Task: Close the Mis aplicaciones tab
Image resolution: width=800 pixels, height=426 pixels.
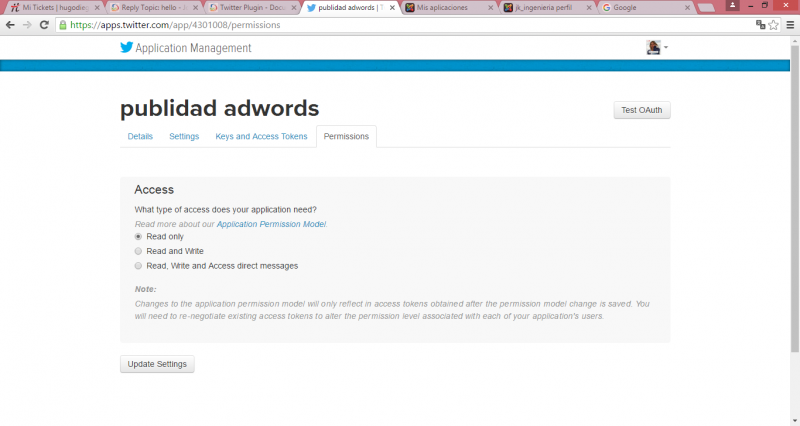Action: tap(490, 8)
